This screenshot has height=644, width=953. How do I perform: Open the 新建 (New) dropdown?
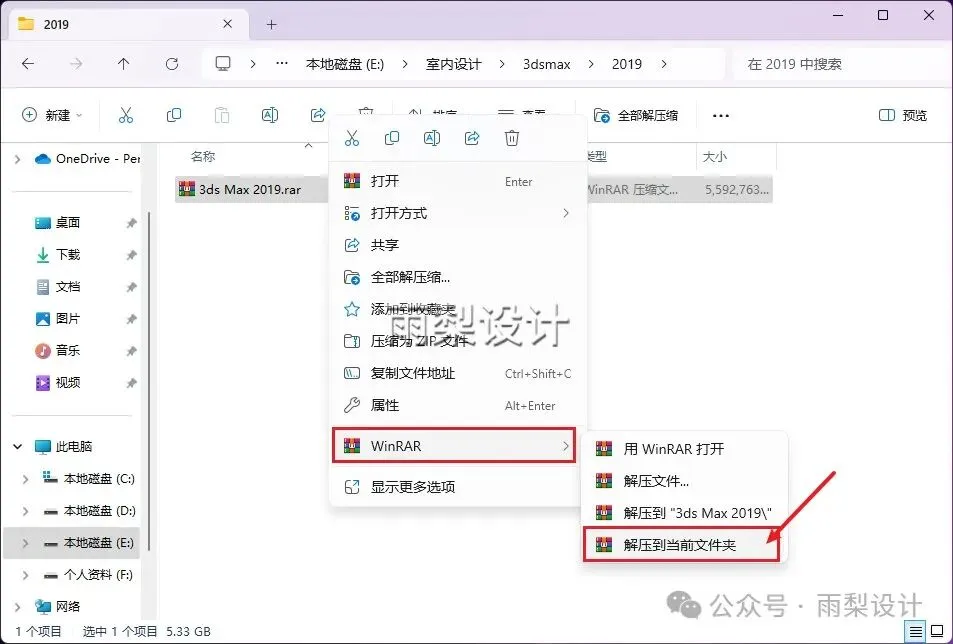click(x=52, y=115)
